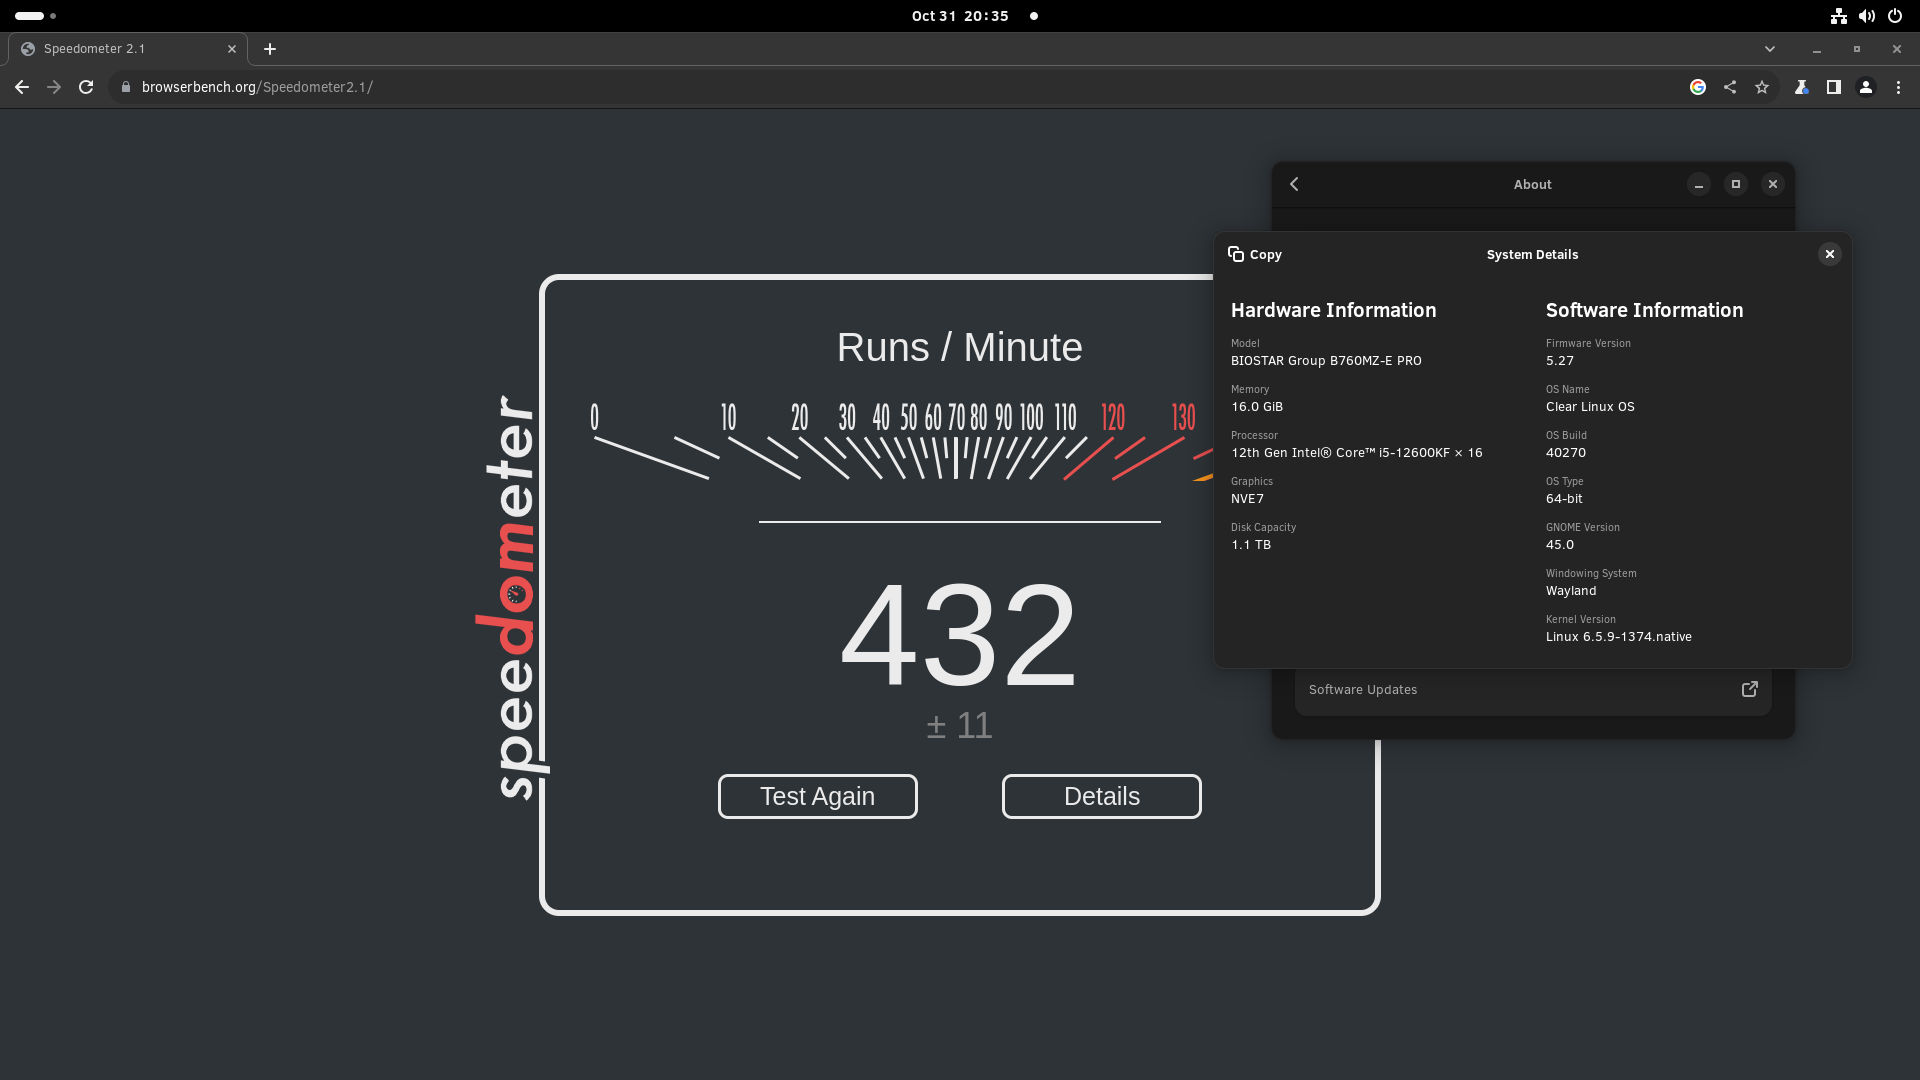Go back in About window
Viewport: 1920px width, 1080px height.
coord(1294,184)
